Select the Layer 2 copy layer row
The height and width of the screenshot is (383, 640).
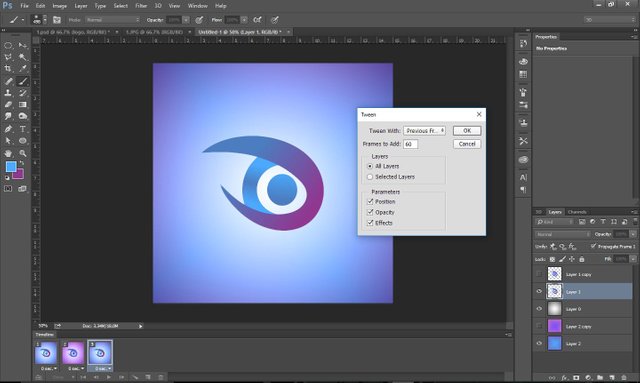click(583, 326)
